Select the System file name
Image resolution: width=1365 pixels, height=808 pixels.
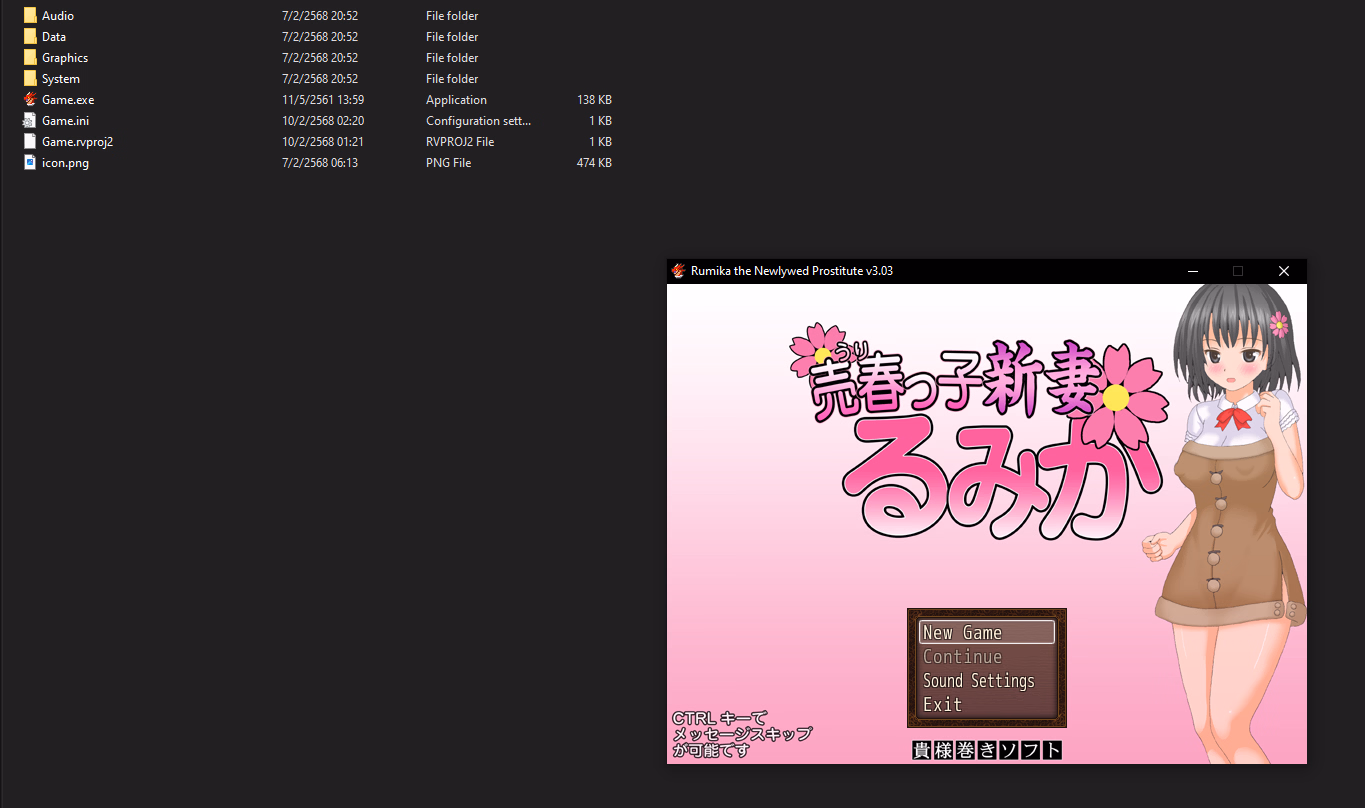coord(61,79)
